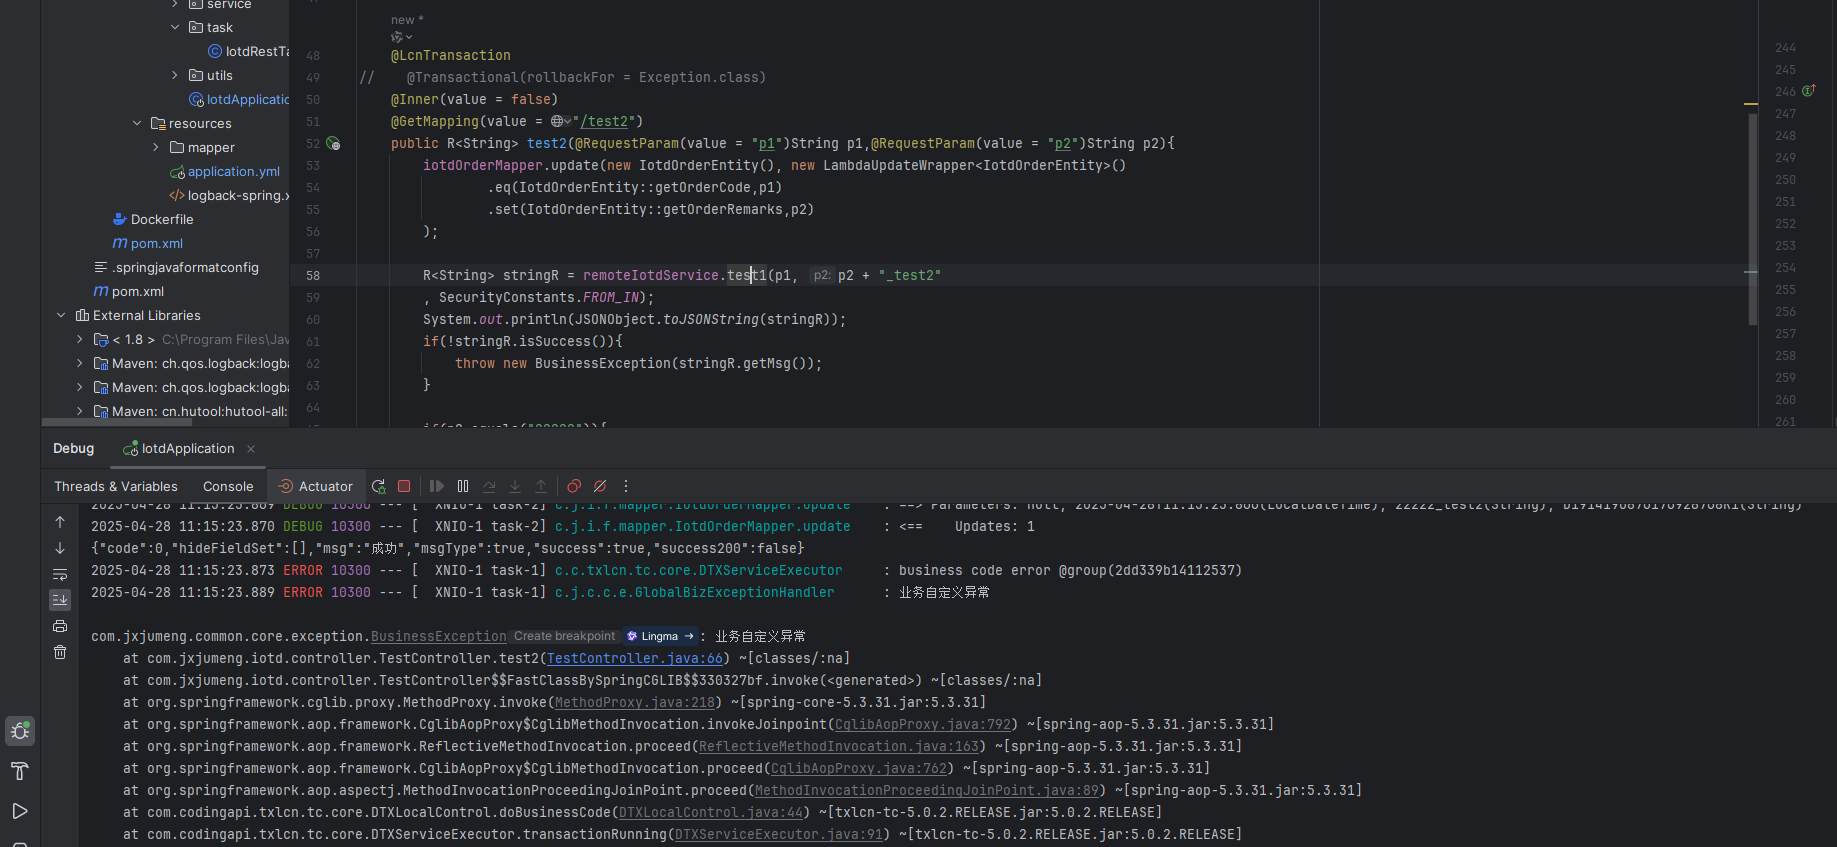Open the Build tool window (hammer icon)
This screenshot has height=847, width=1837.
coord(20,770)
